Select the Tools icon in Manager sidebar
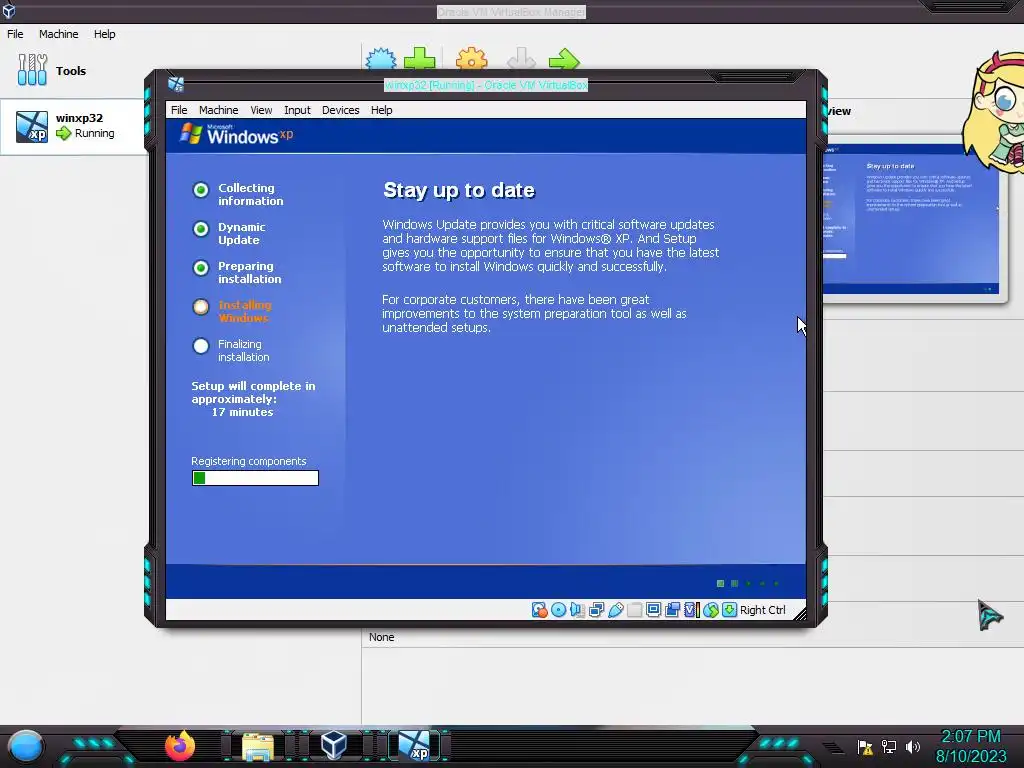Viewport: 1024px width, 768px height. (x=32, y=70)
